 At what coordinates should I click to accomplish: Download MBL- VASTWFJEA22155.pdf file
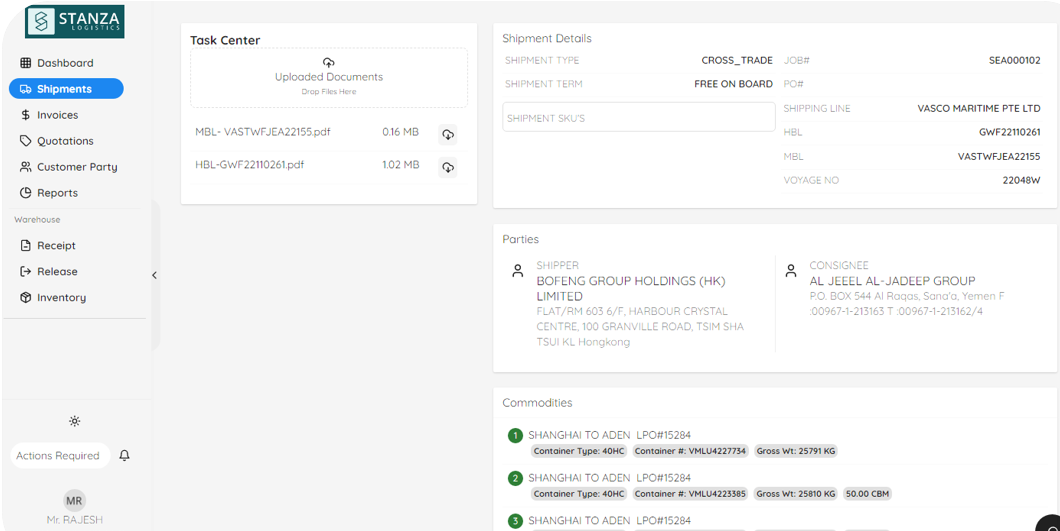(448, 135)
